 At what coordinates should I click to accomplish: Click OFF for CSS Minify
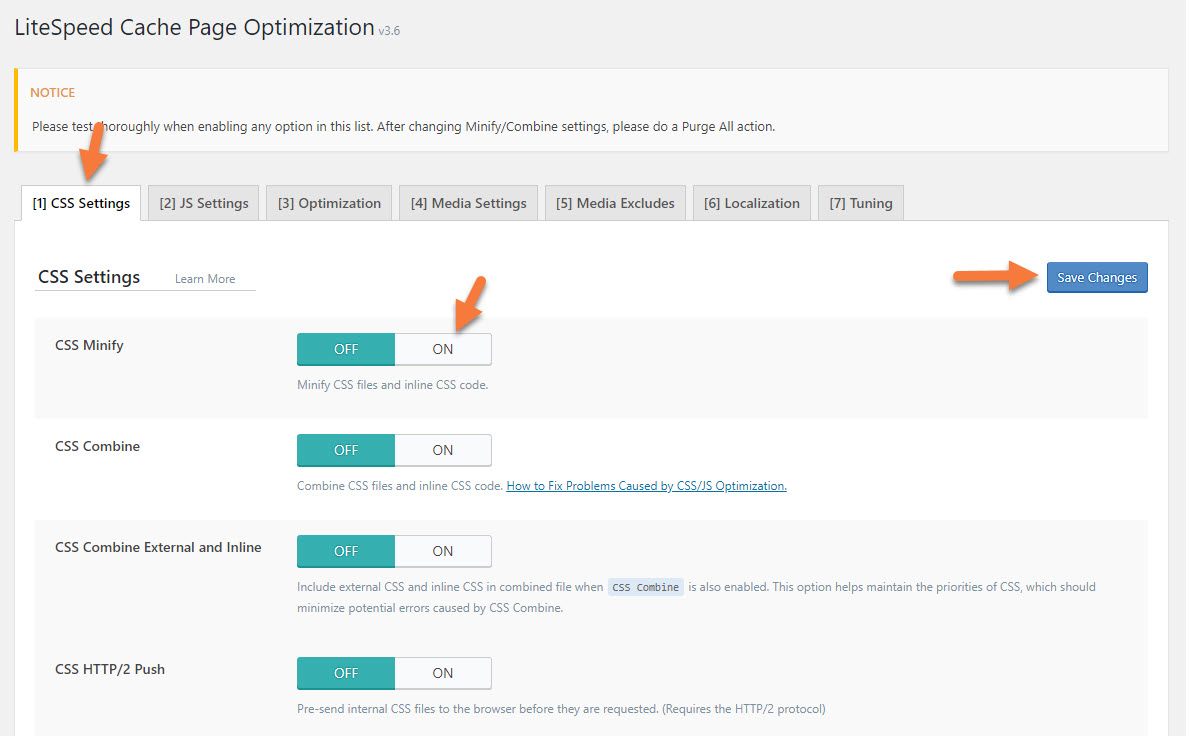pyautogui.click(x=345, y=348)
